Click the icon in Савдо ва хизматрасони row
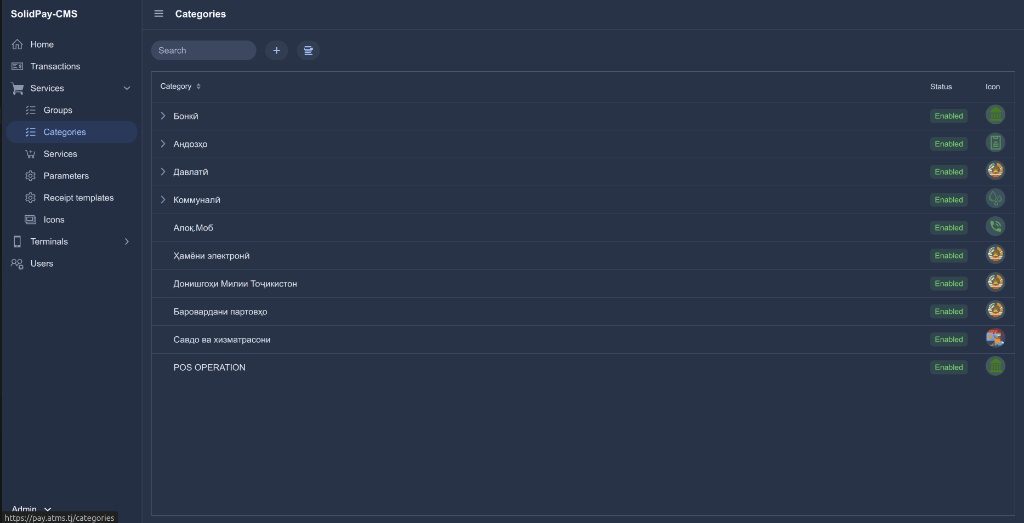This screenshot has height=523, width=1024. coord(994,339)
